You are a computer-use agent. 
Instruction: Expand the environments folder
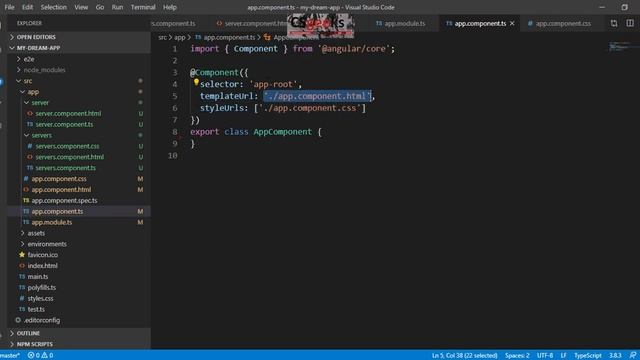point(79,244)
